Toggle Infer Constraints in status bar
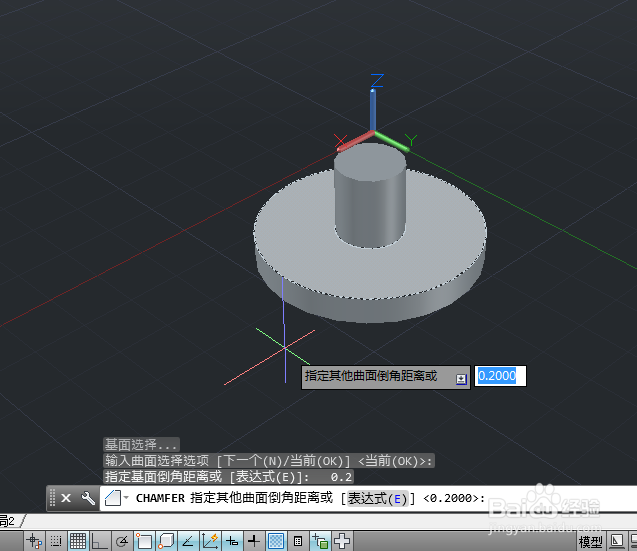Screen dimensions: 637x551 click(x=34, y=541)
